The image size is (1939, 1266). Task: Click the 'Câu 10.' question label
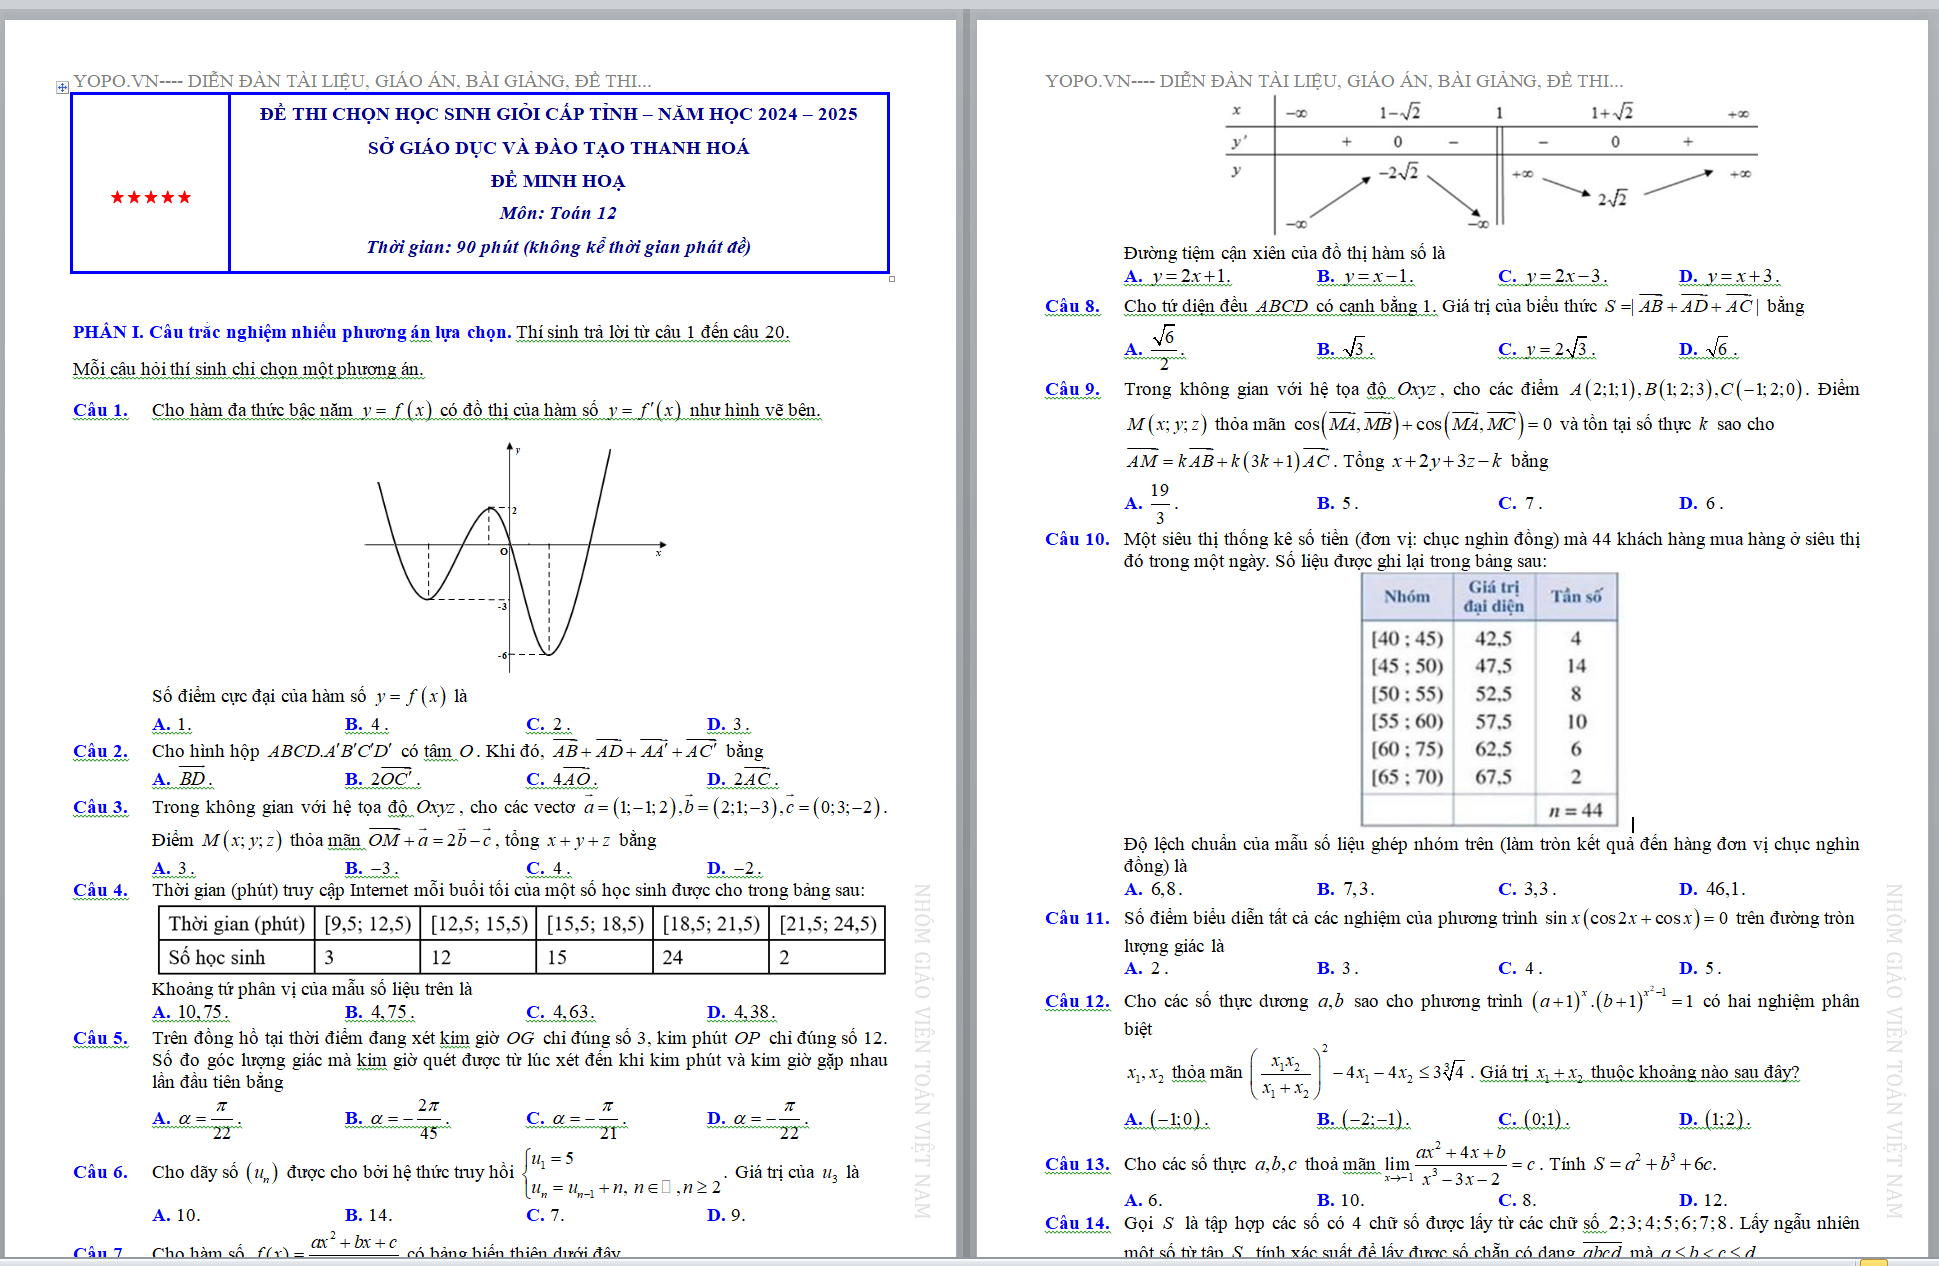[1077, 539]
